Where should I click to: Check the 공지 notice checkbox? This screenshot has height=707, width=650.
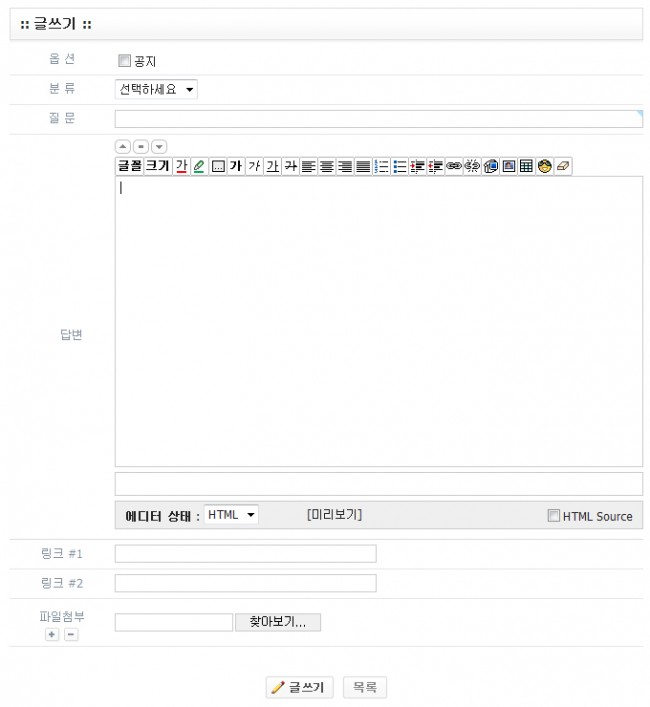tap(124, 60)
